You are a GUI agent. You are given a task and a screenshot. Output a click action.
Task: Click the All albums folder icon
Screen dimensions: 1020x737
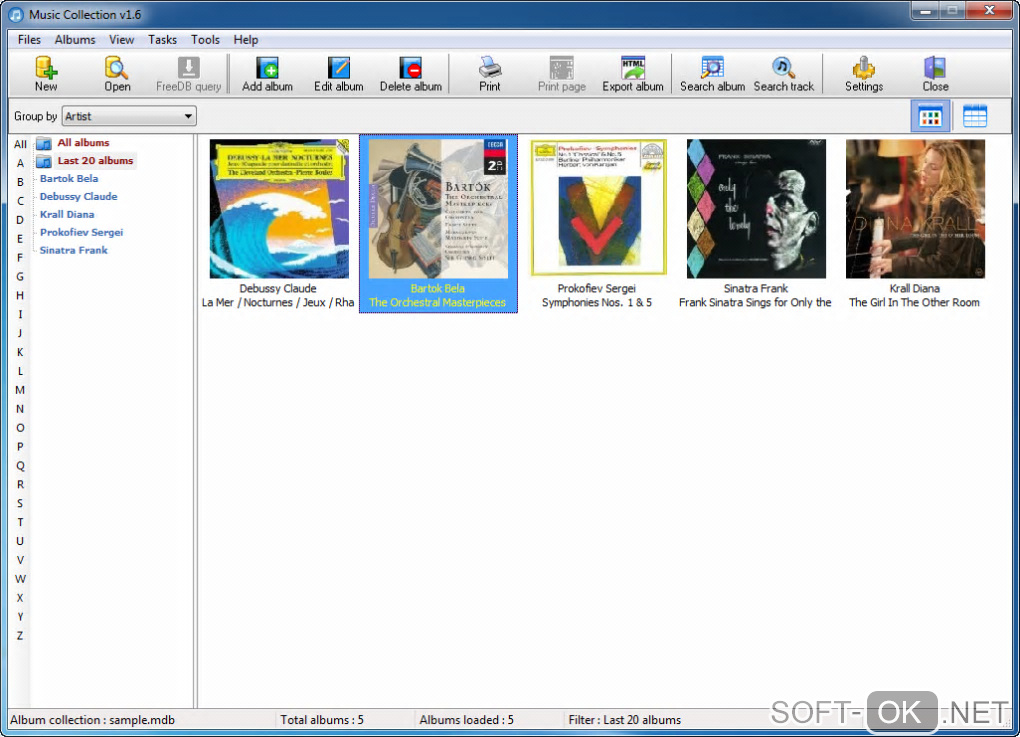[x=44, y=143]
